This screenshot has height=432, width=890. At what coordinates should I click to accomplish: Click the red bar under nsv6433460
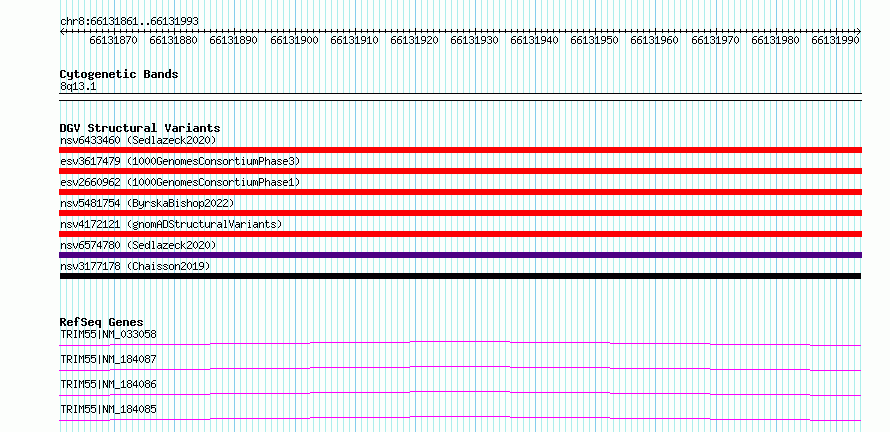pyautogui.click(x=460, y=150)
